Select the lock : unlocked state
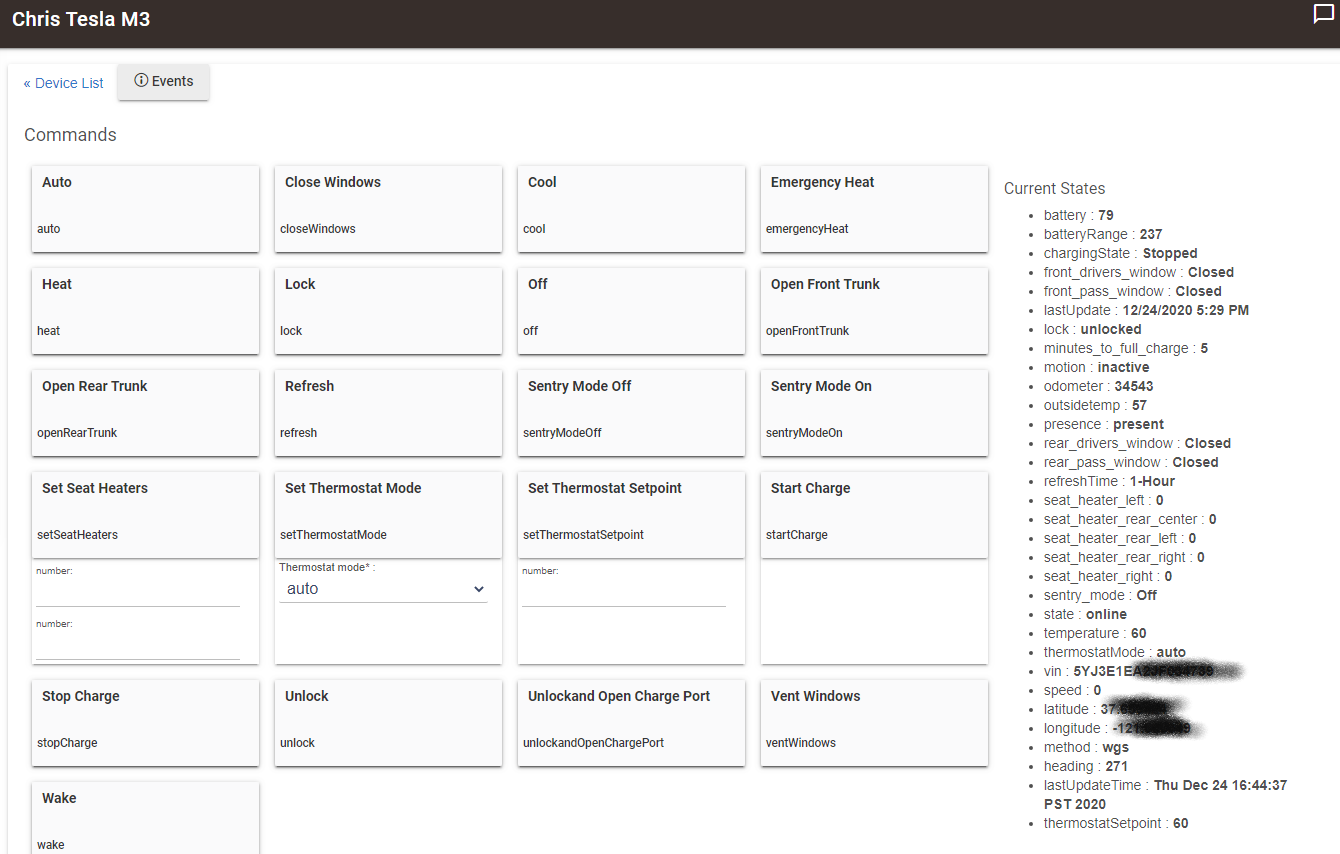The width and height of the screenshot is (1340, 854). point(1092,329)
